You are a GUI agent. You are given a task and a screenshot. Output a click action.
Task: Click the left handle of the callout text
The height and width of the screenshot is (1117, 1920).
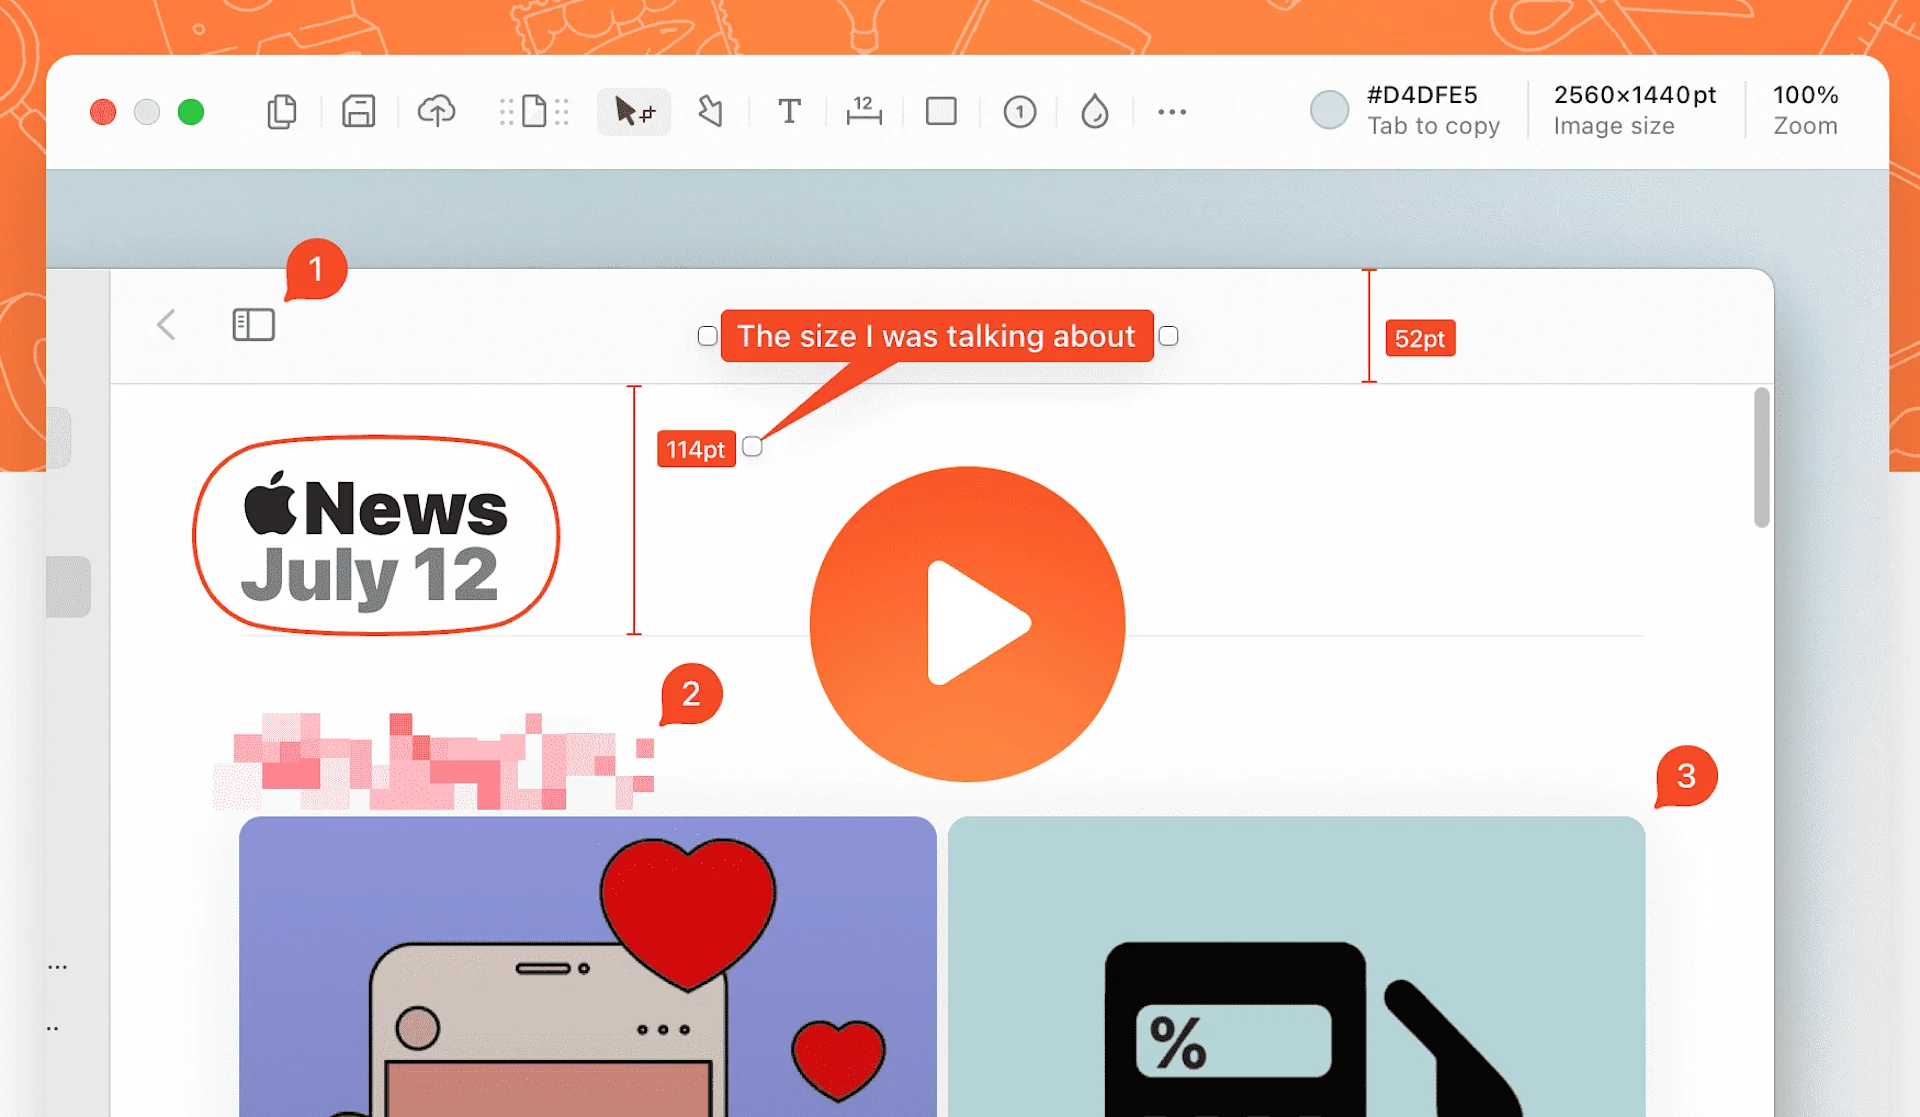707,336
